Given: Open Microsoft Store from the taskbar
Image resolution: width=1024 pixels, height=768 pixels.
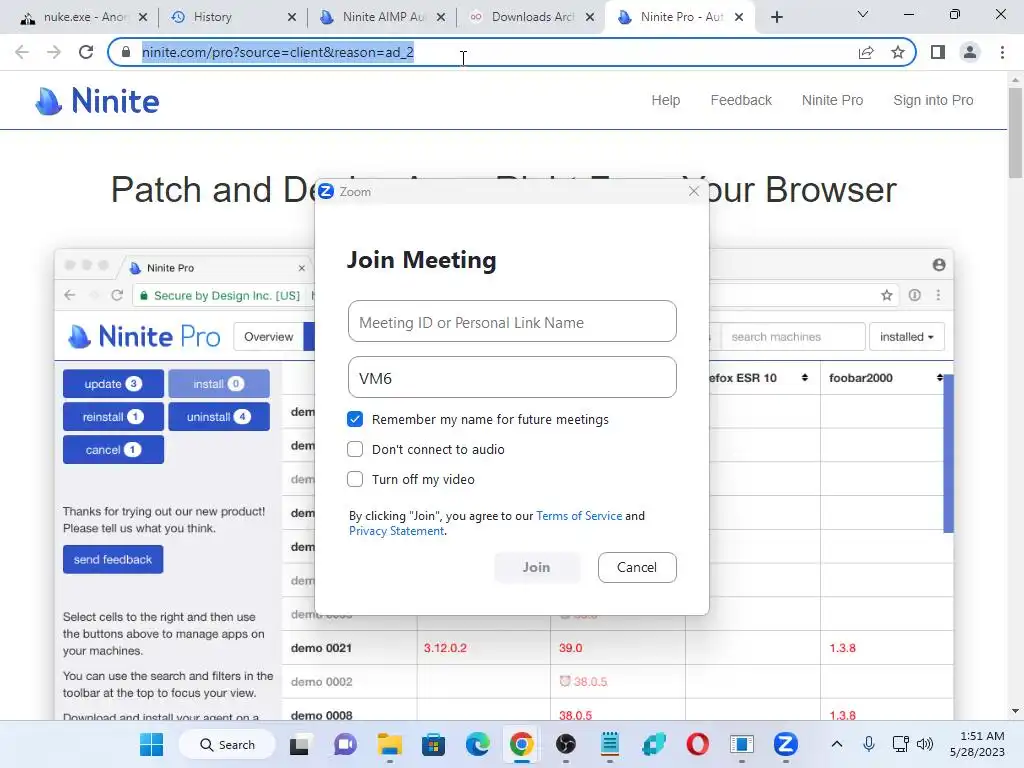Looking at the screenshot, I should (x=434, y=744).
